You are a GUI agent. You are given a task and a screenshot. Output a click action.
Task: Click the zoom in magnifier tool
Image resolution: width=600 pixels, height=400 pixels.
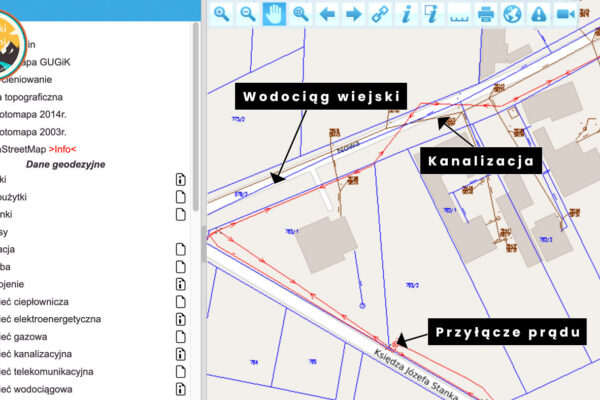click(221, 13)
